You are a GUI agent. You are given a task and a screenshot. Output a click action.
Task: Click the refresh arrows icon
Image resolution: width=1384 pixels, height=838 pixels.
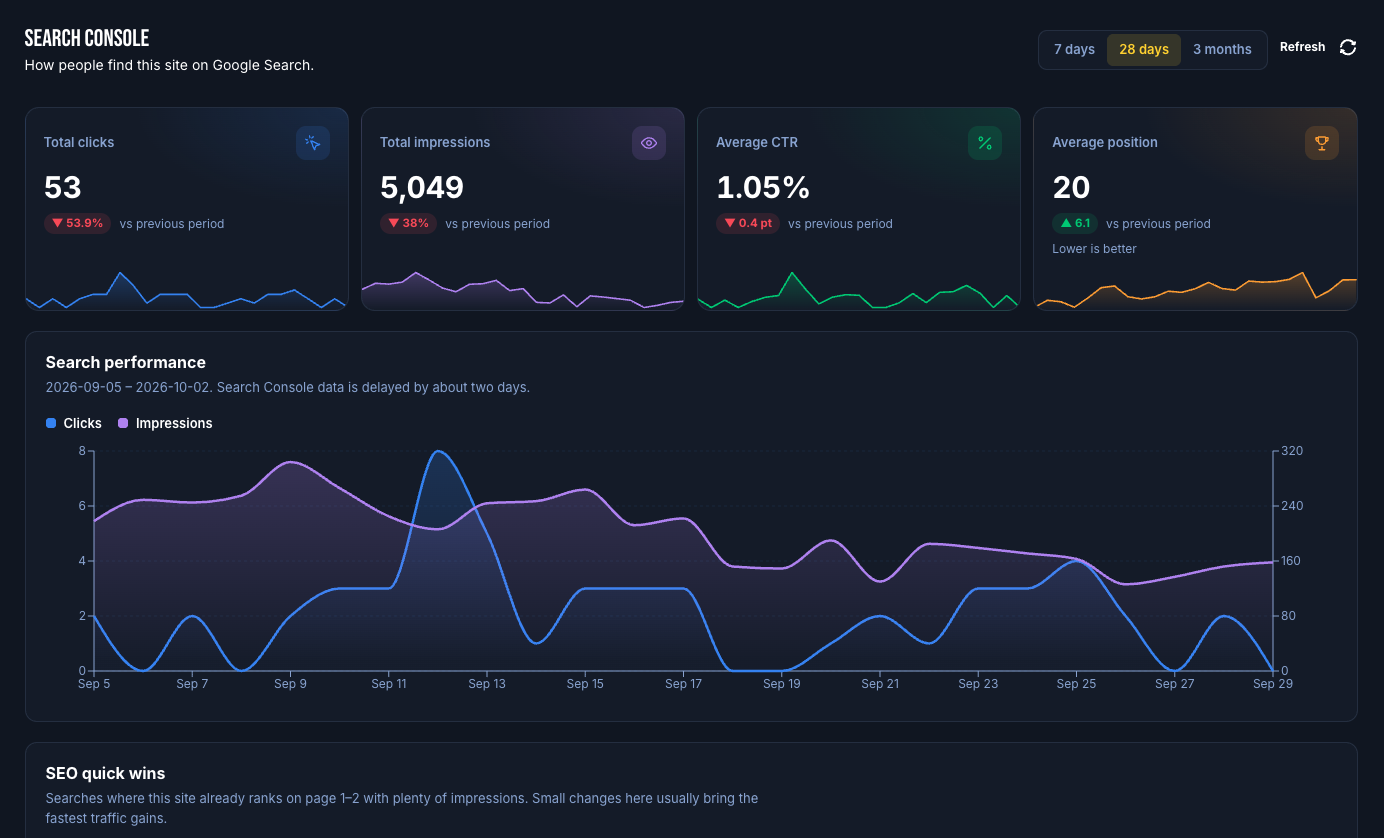tap(1348, 48)
